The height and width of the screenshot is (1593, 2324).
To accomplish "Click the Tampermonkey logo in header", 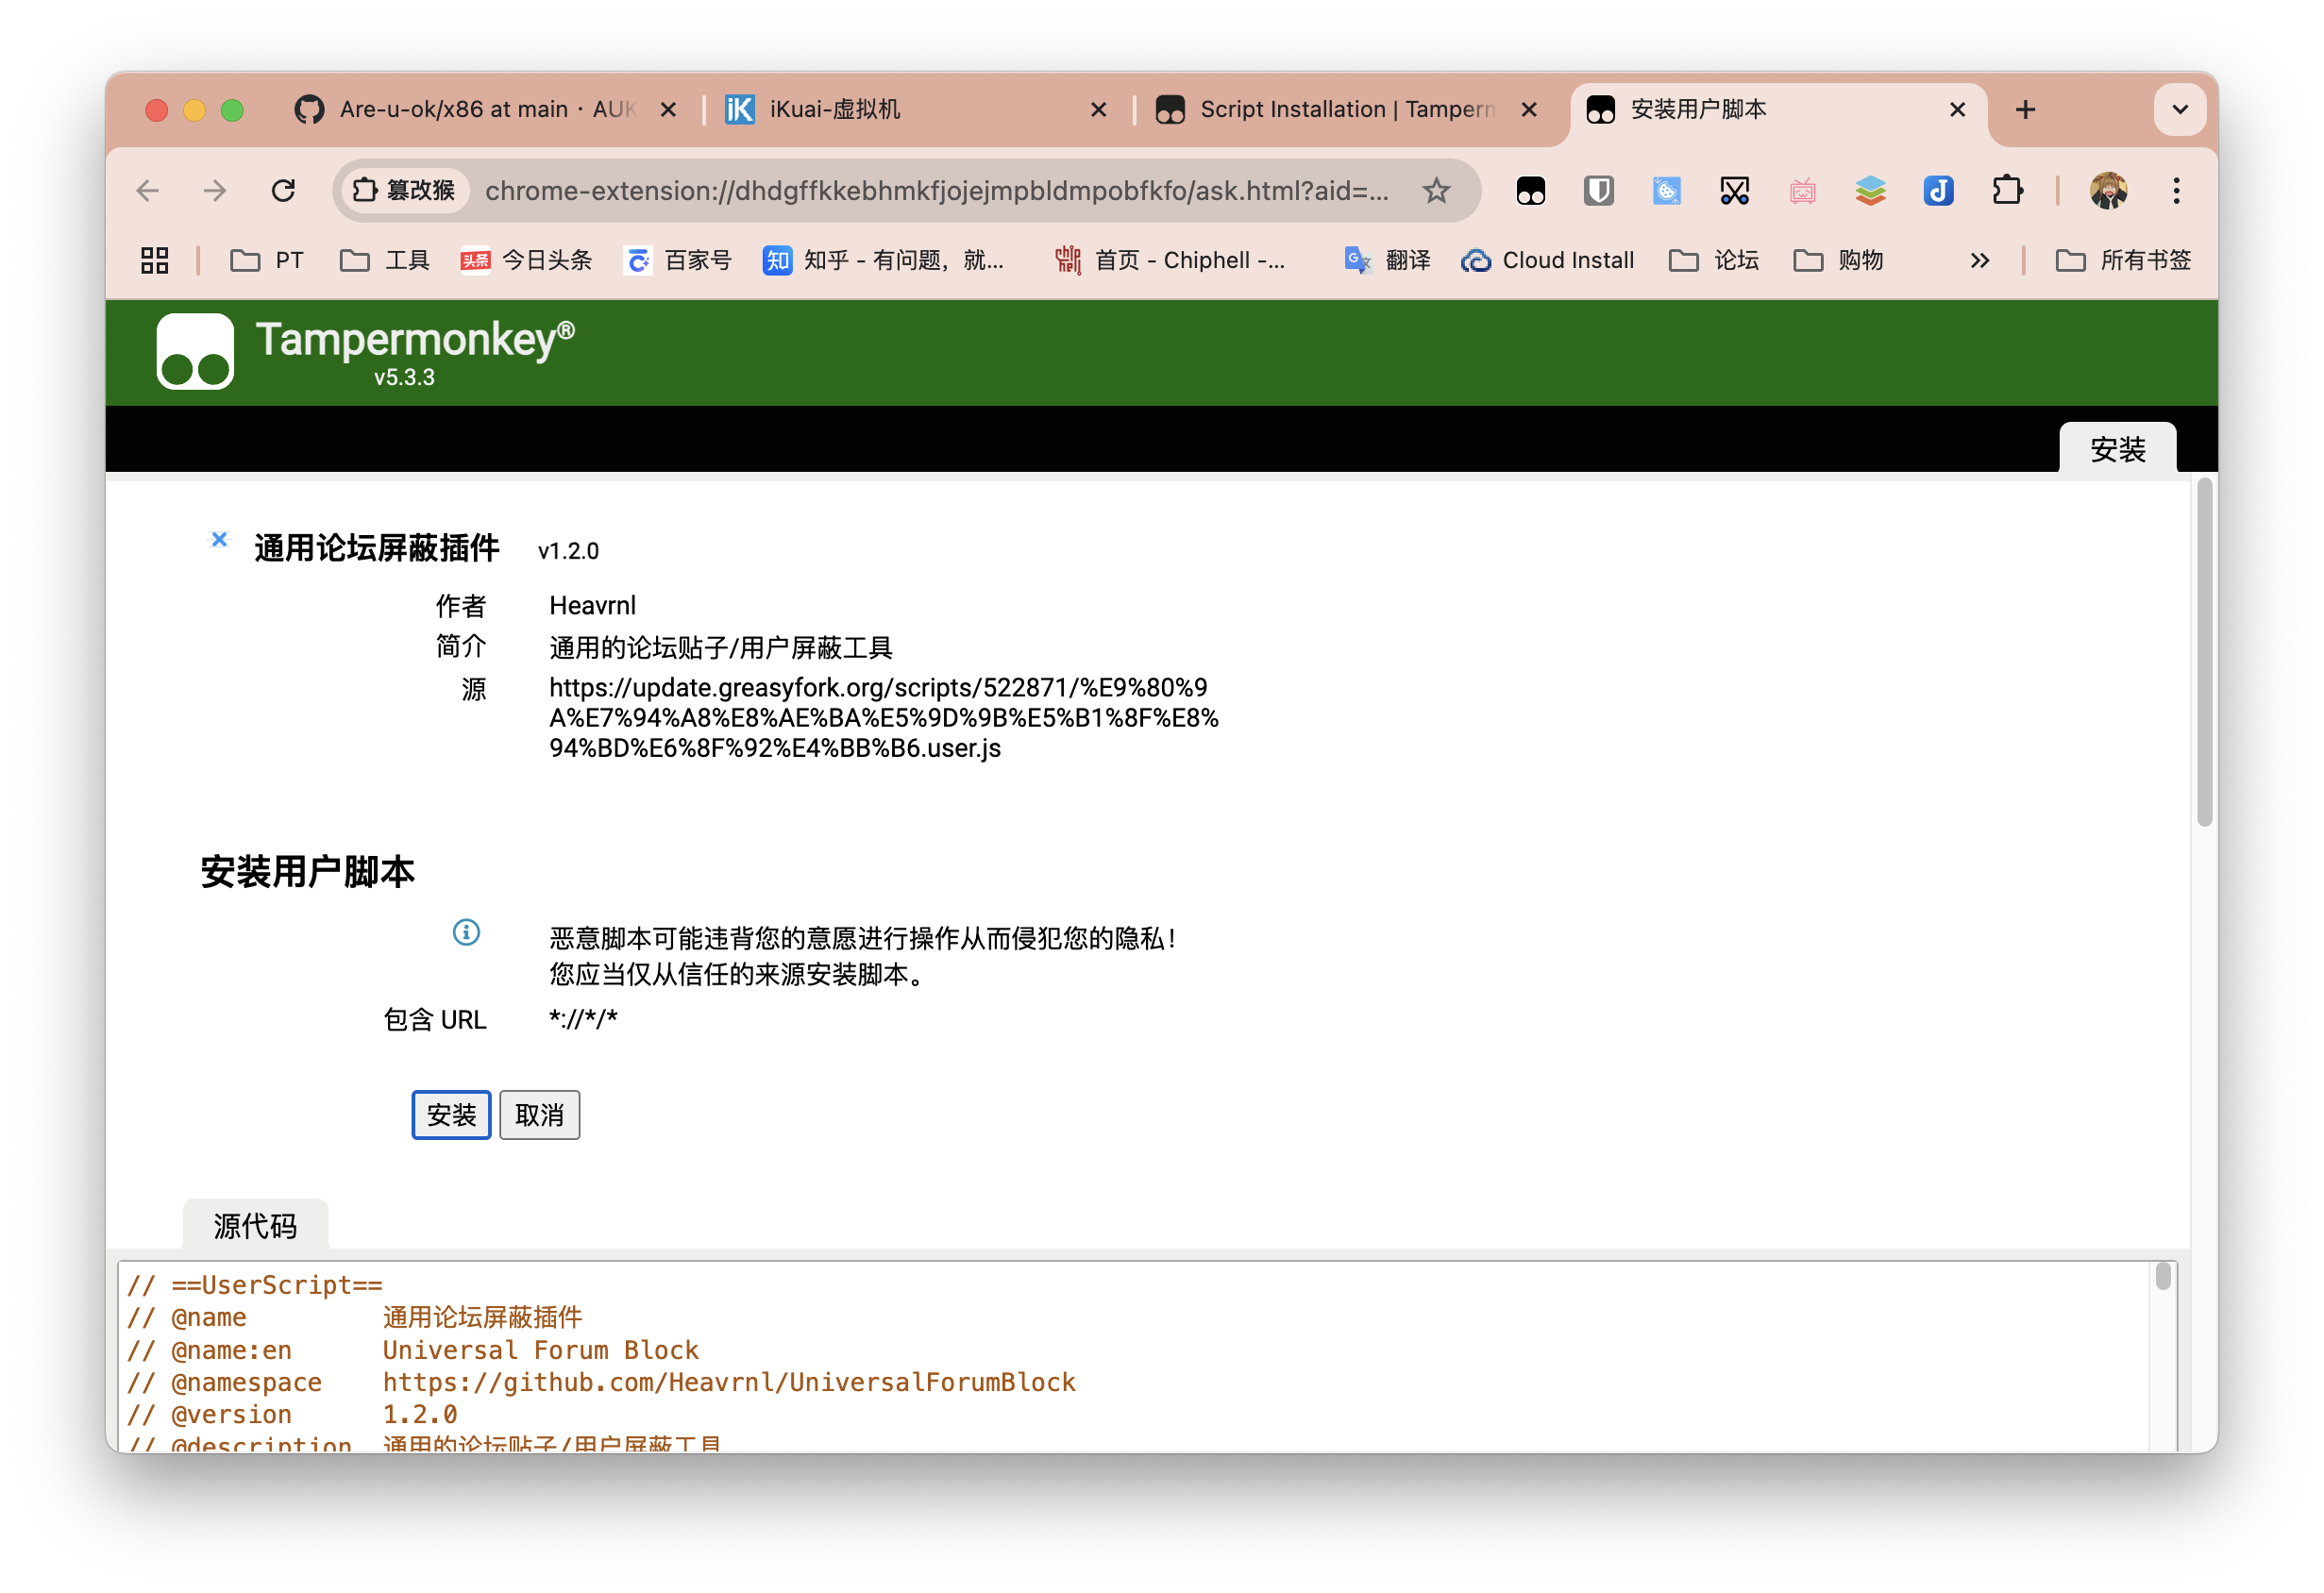I will (x=195, y=351).
